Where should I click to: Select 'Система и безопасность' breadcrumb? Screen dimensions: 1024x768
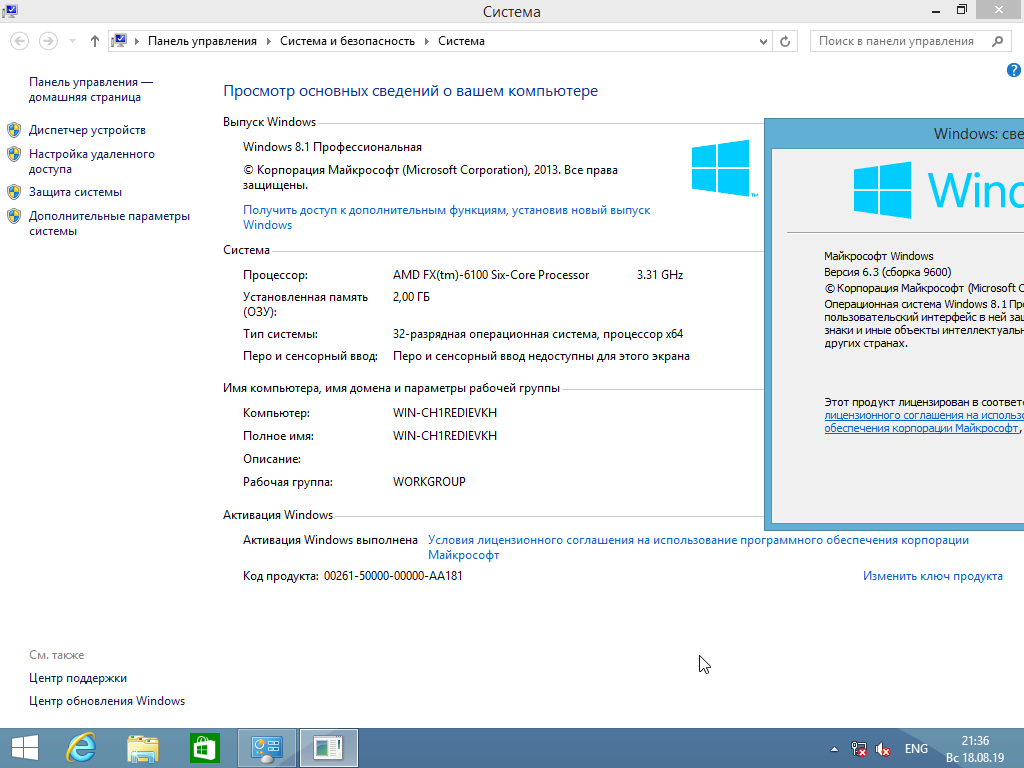pyautogui.click(x=347, y=41)
